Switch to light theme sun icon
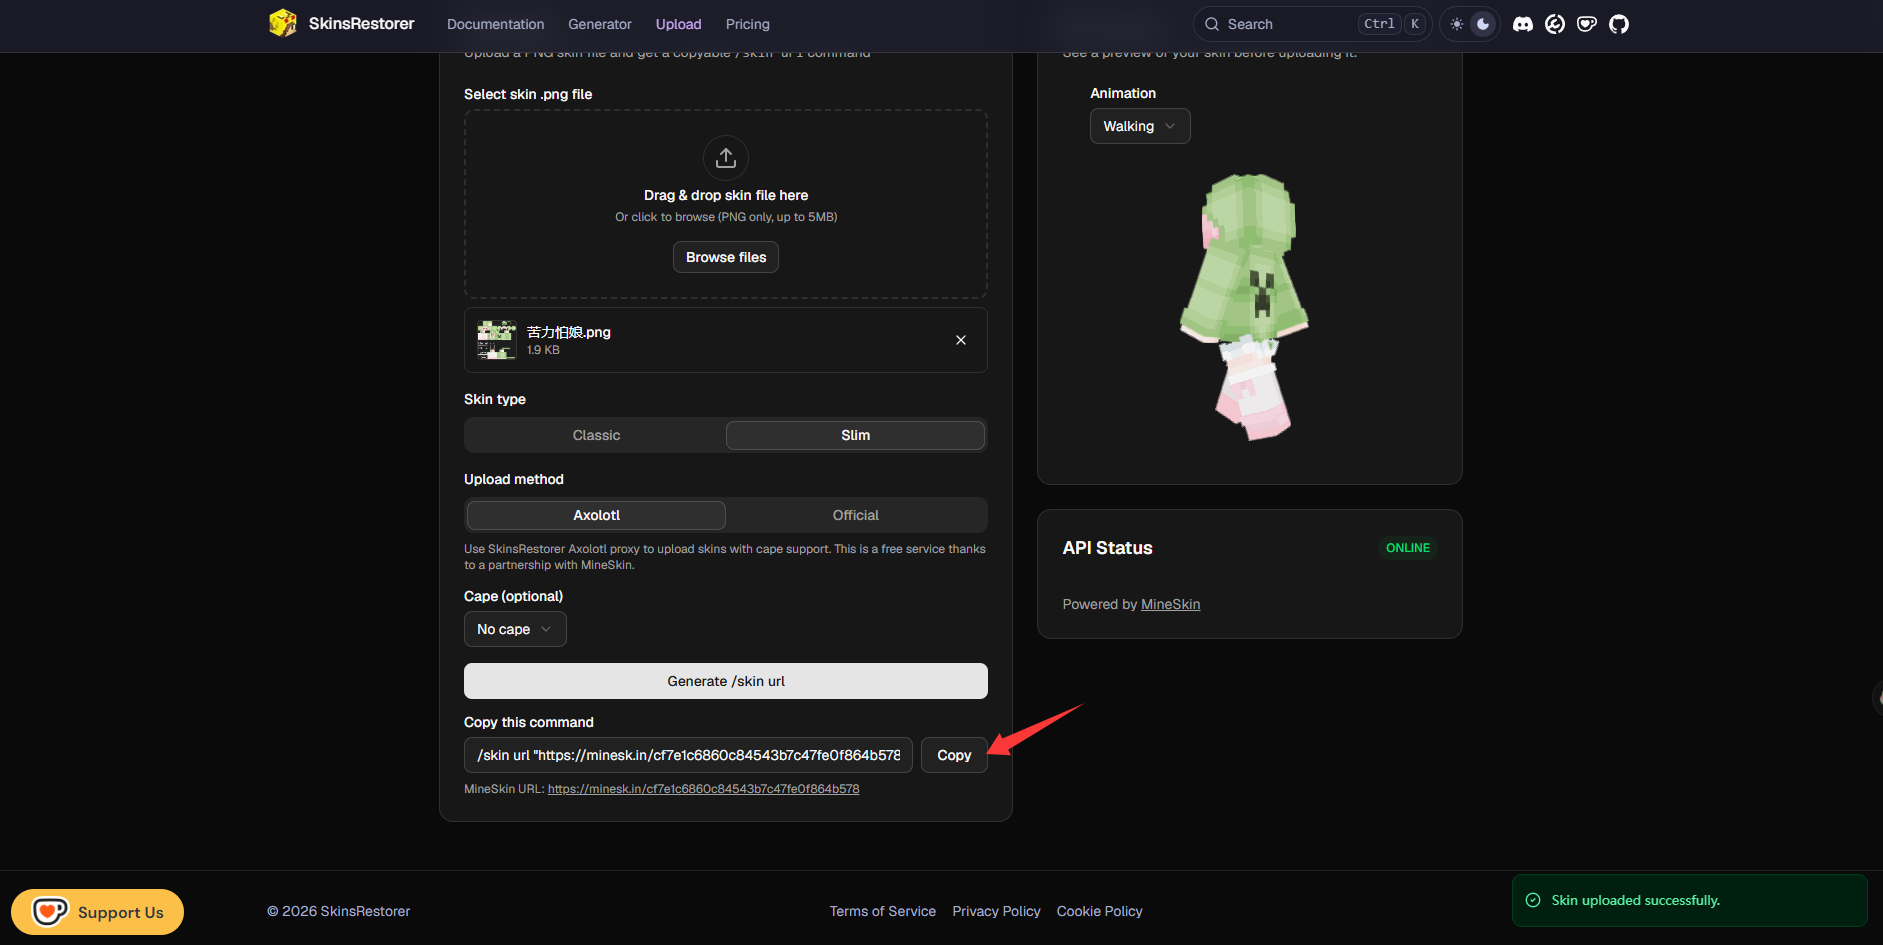 coord(1457,24)
